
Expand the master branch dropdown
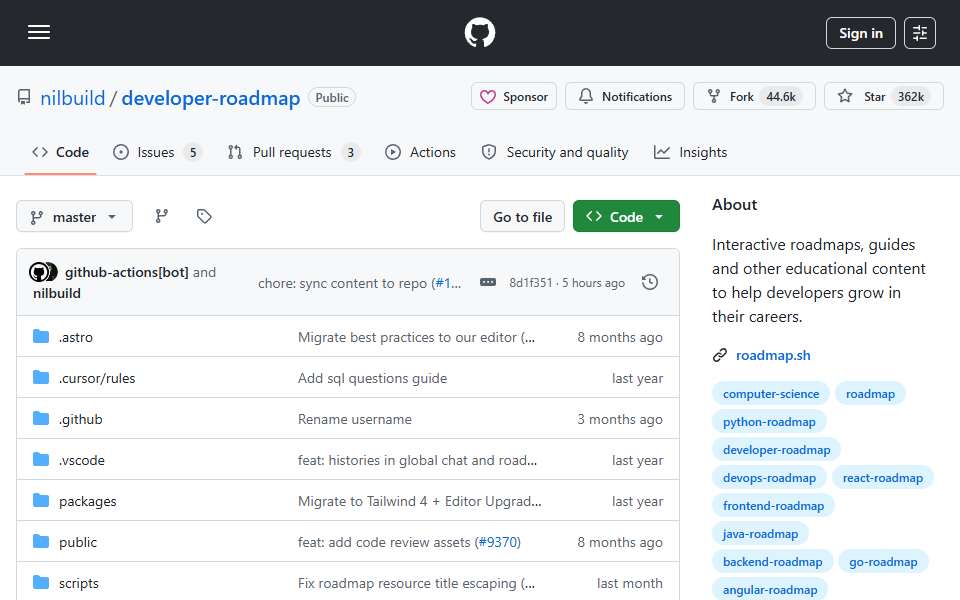click(74, 217)
